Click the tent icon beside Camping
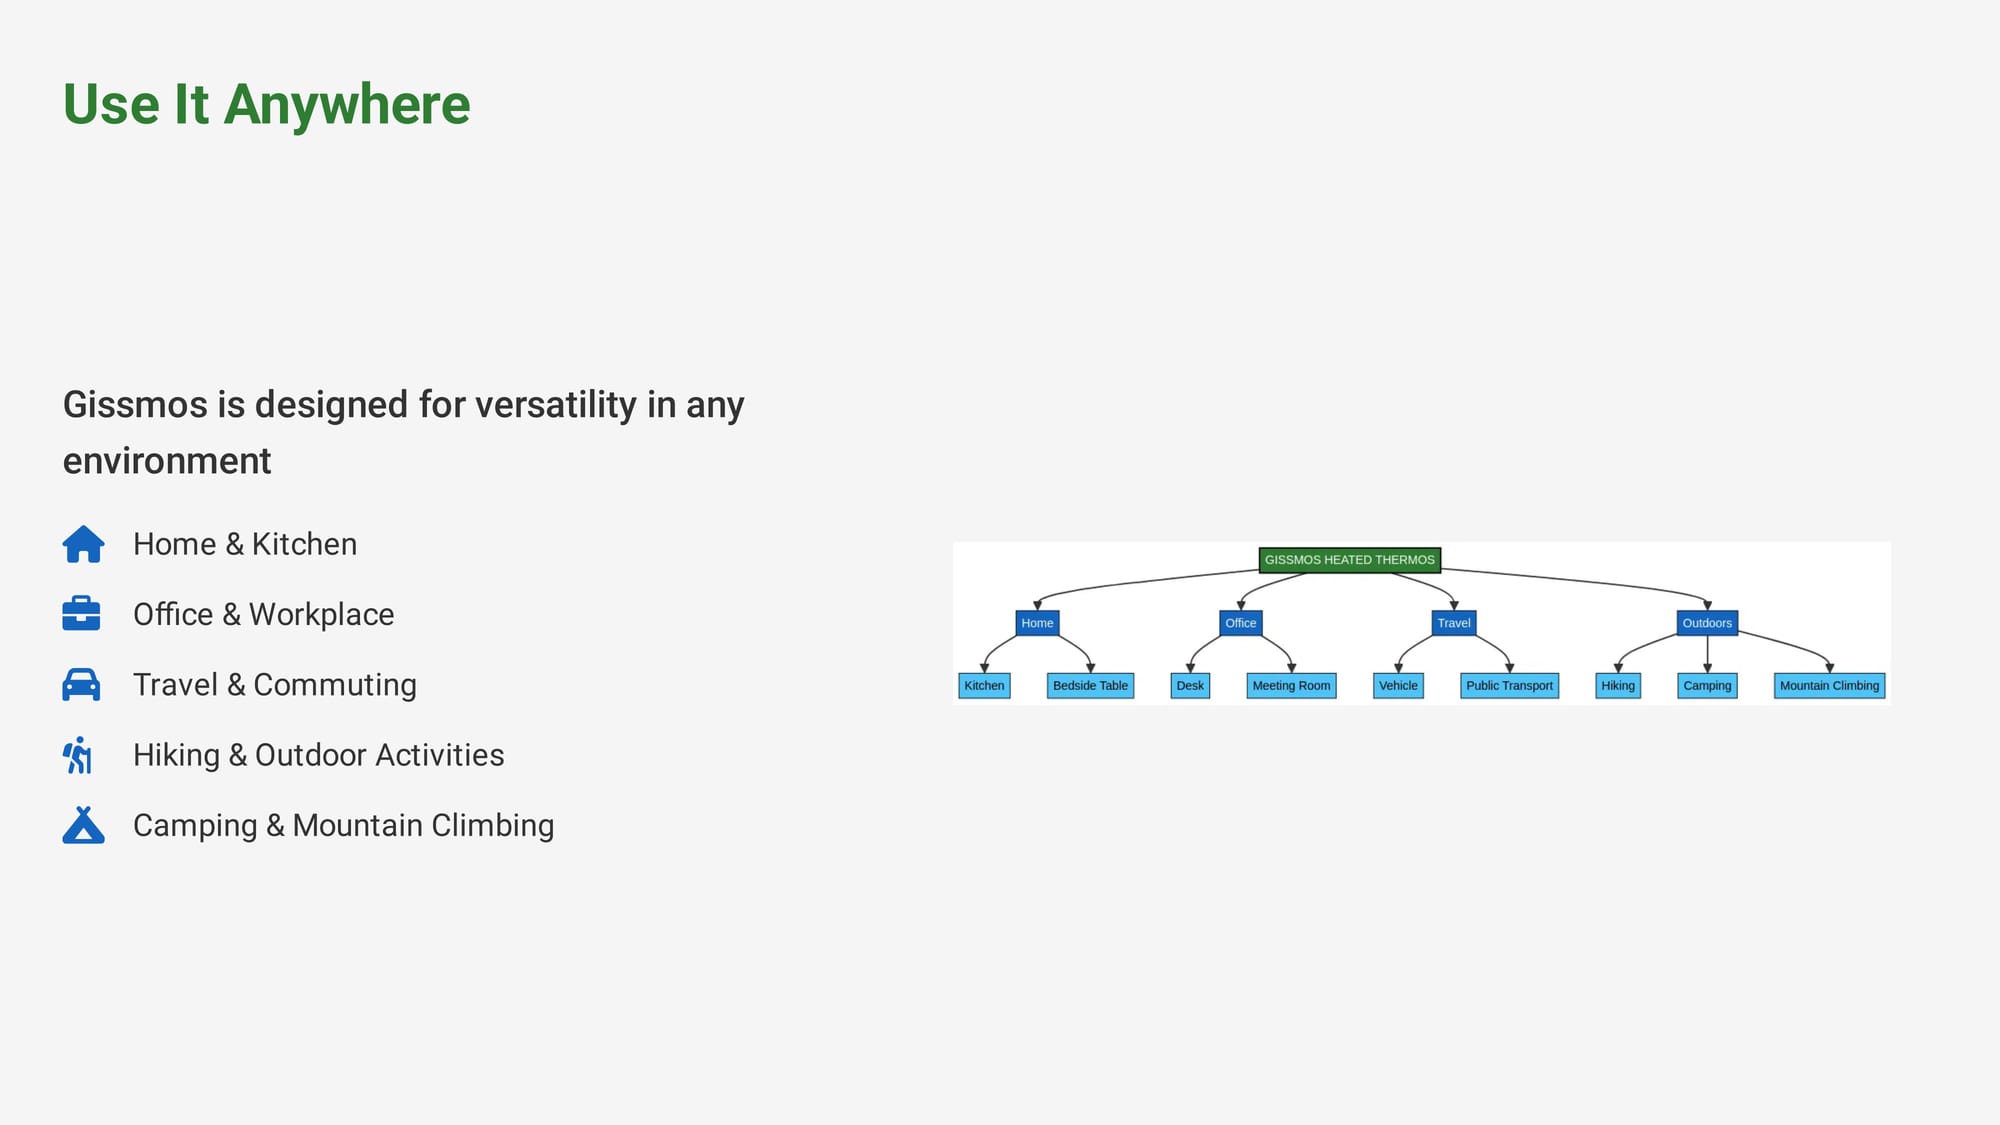 pyautogui.click(x=83, y=825)
